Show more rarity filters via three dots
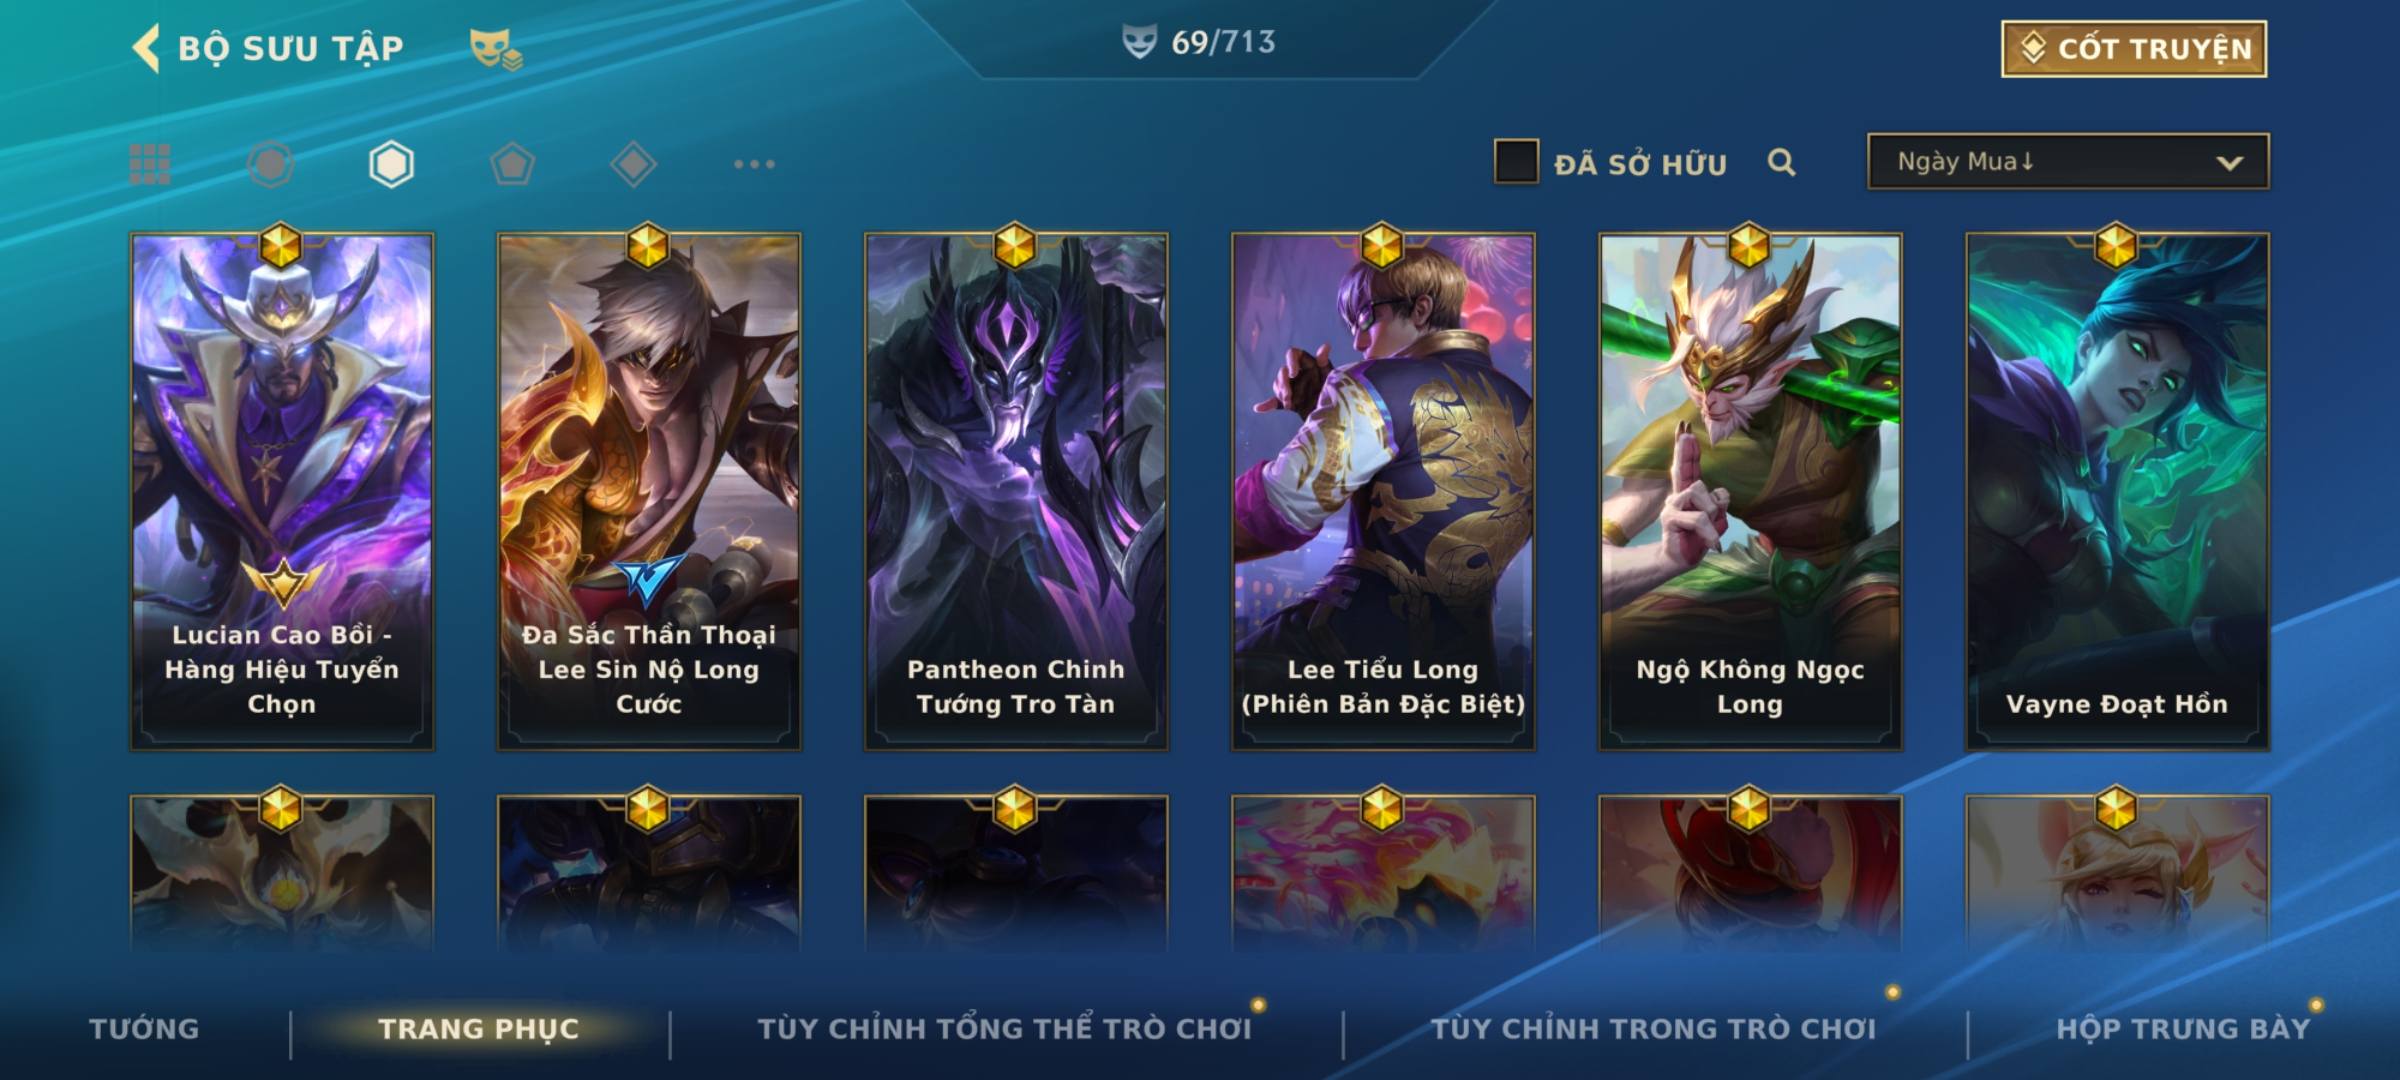The image size is (2400, 1080). tap(754, 164)
